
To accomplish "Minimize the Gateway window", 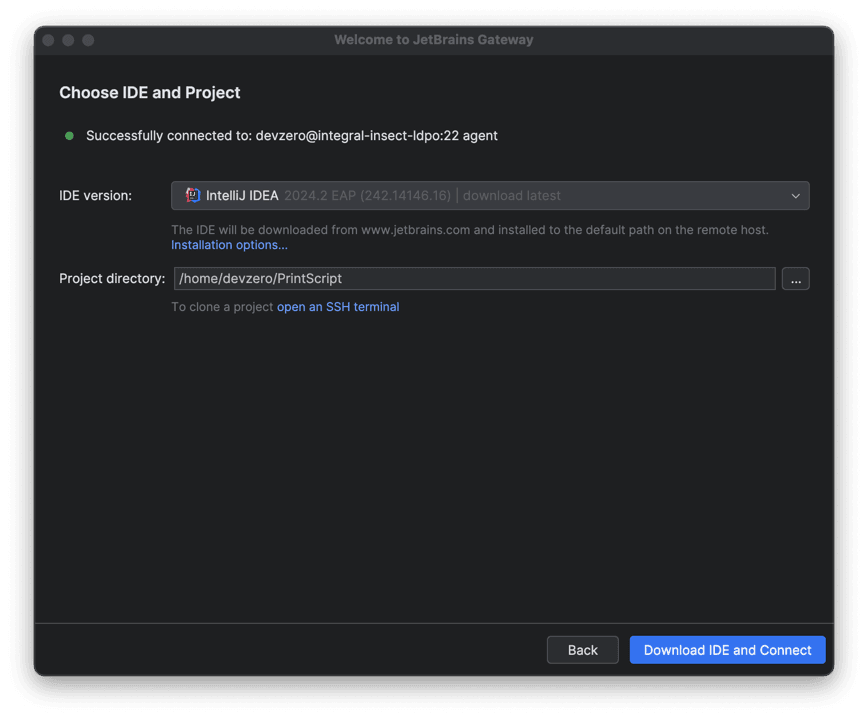I will click(x=68, y=40).
